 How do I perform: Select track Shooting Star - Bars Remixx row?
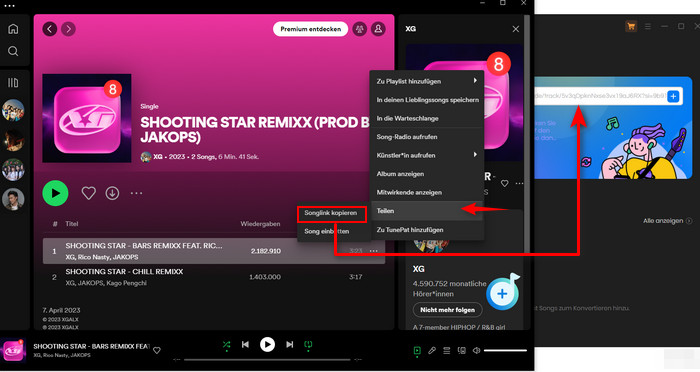(x=214, y=251)
